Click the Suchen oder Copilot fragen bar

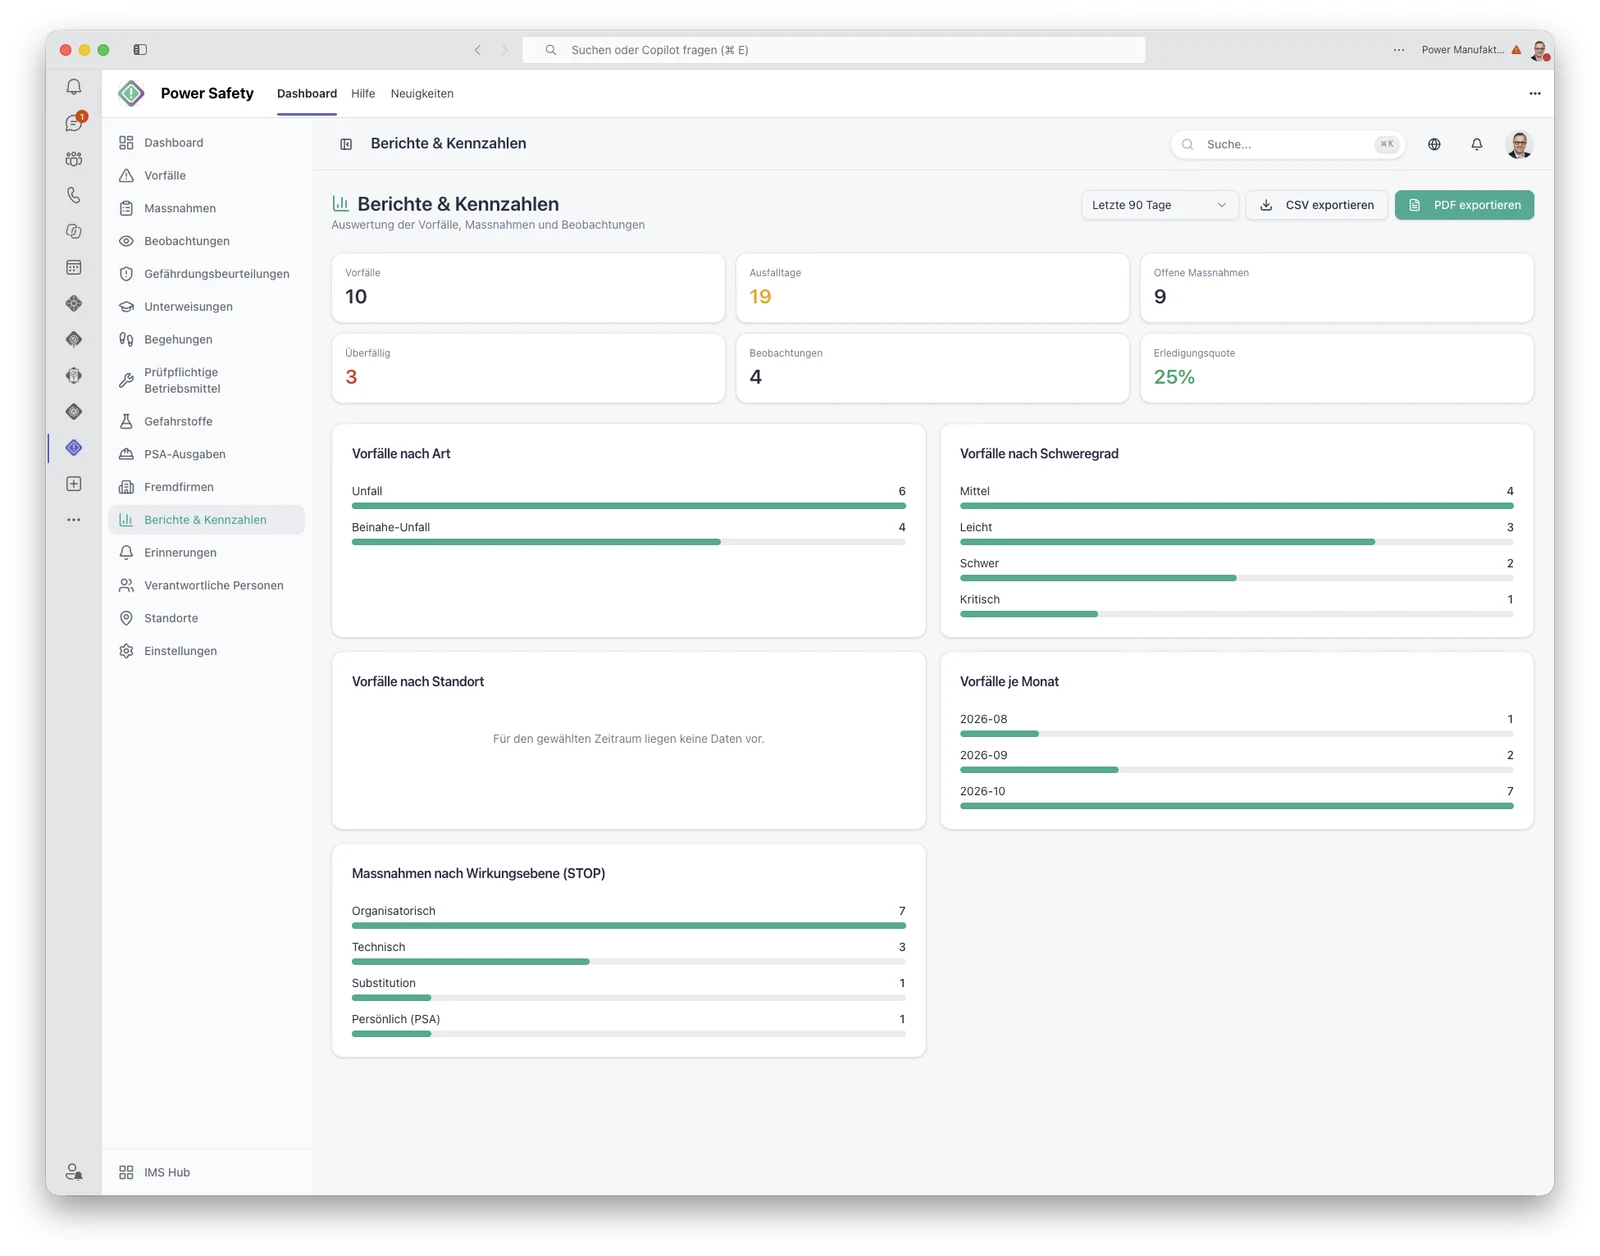pyautogui.click(x=833, y=50)
